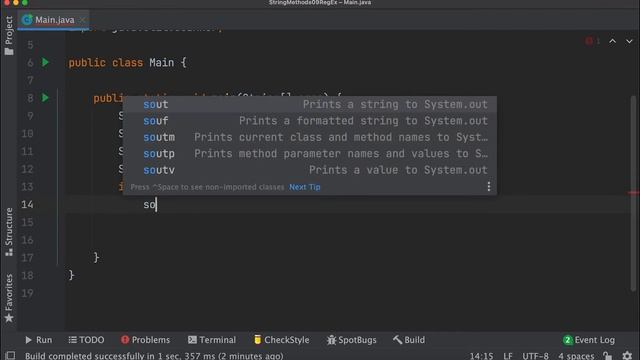
Task: Open the SpotBugs tool window
Action: [351, 340]
